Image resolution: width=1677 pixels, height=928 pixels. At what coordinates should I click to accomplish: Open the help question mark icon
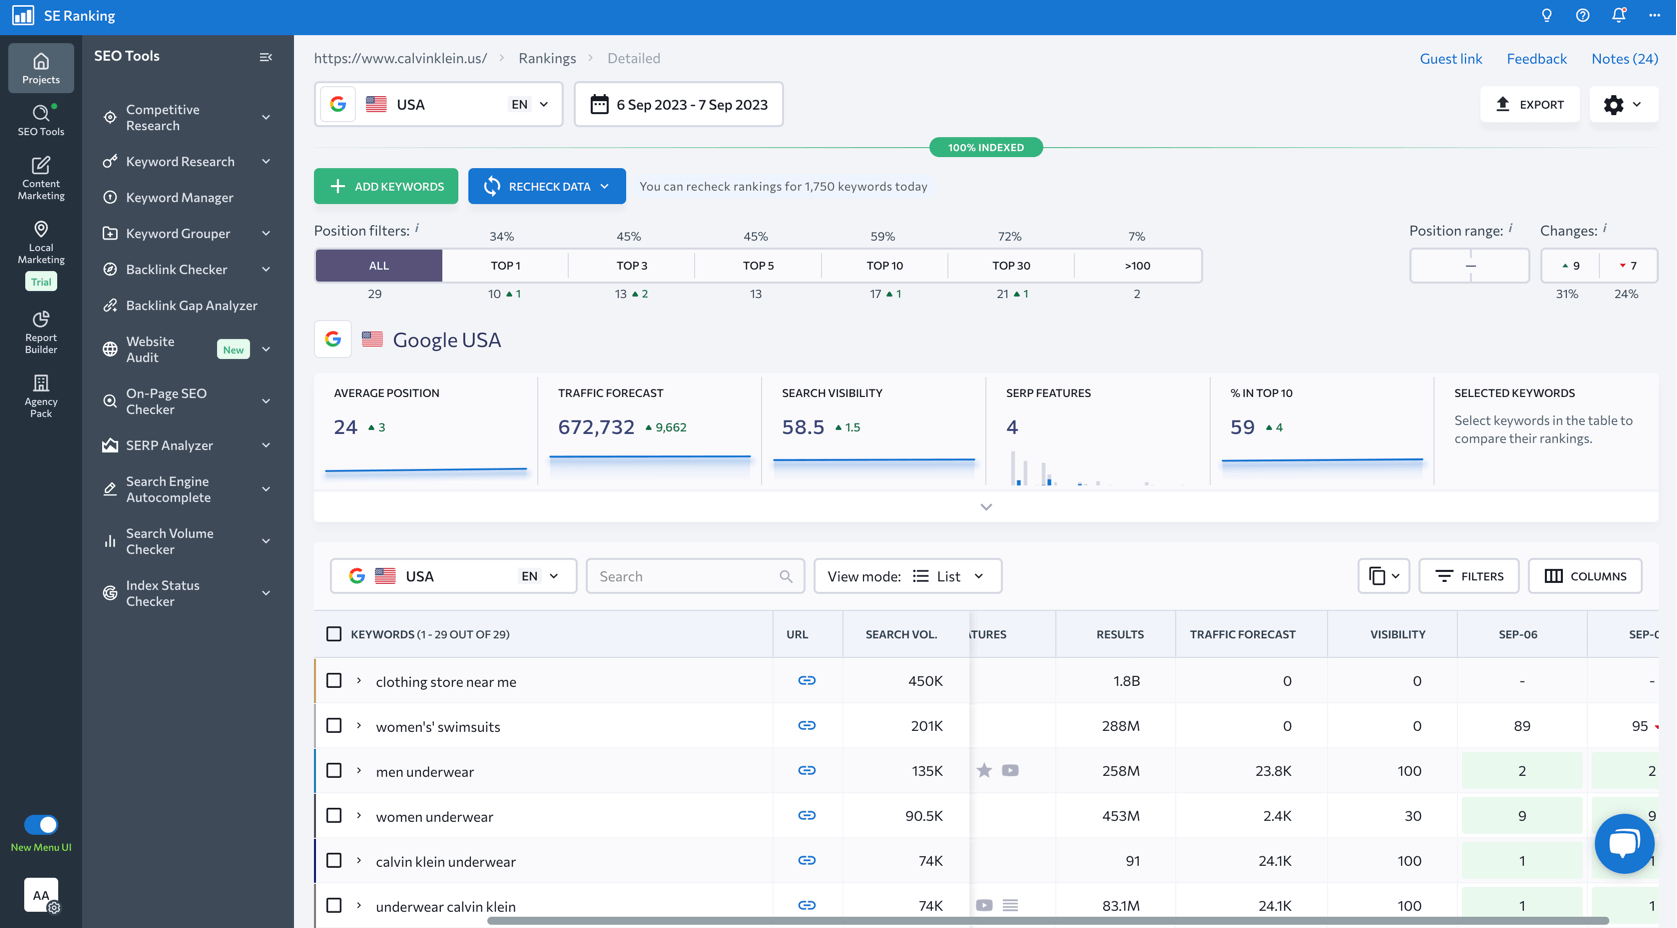point(1582,16)
